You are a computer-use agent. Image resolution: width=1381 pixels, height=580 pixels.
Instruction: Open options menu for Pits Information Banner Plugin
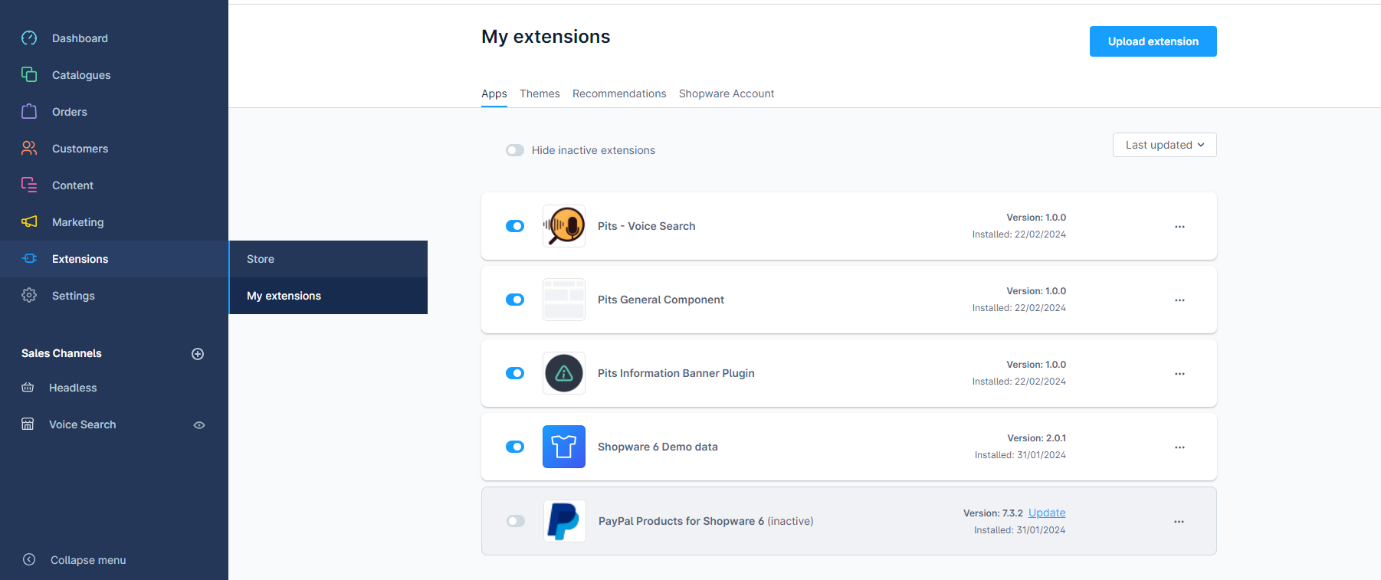point(1179,374)
